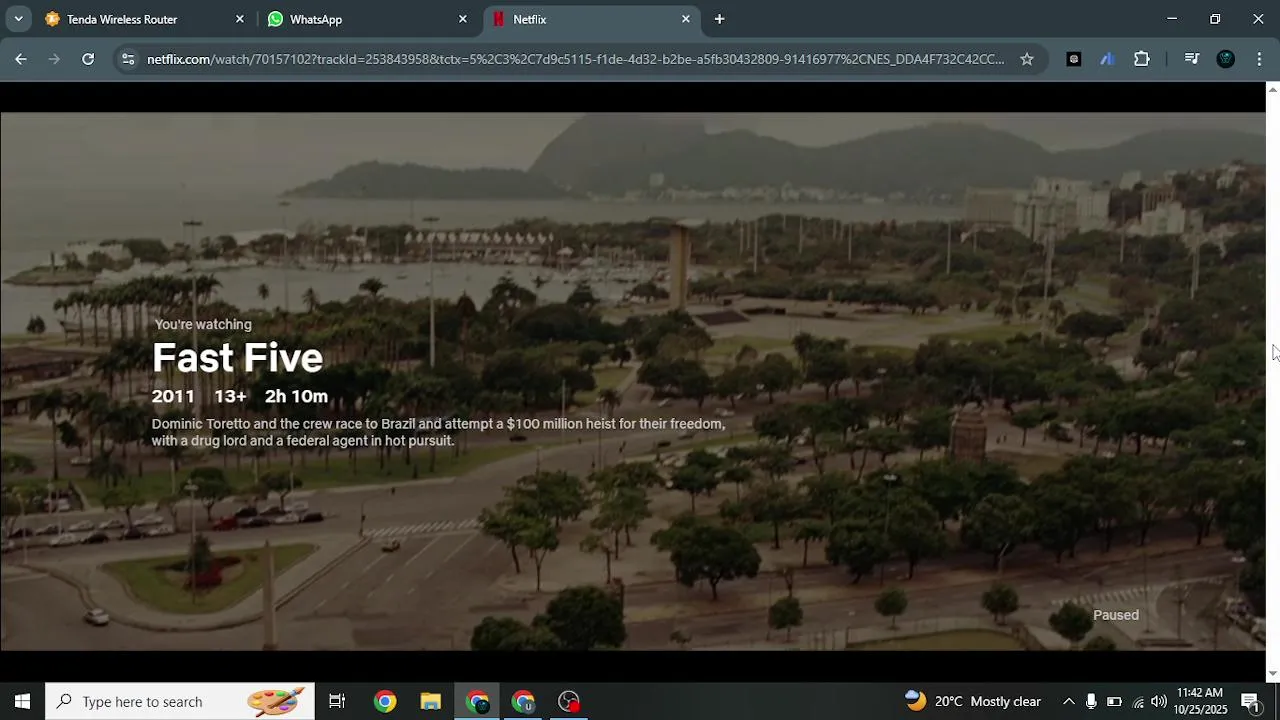Bookmark this page with the star
The image size is (1280, 720).
[x=1027, y=59]
